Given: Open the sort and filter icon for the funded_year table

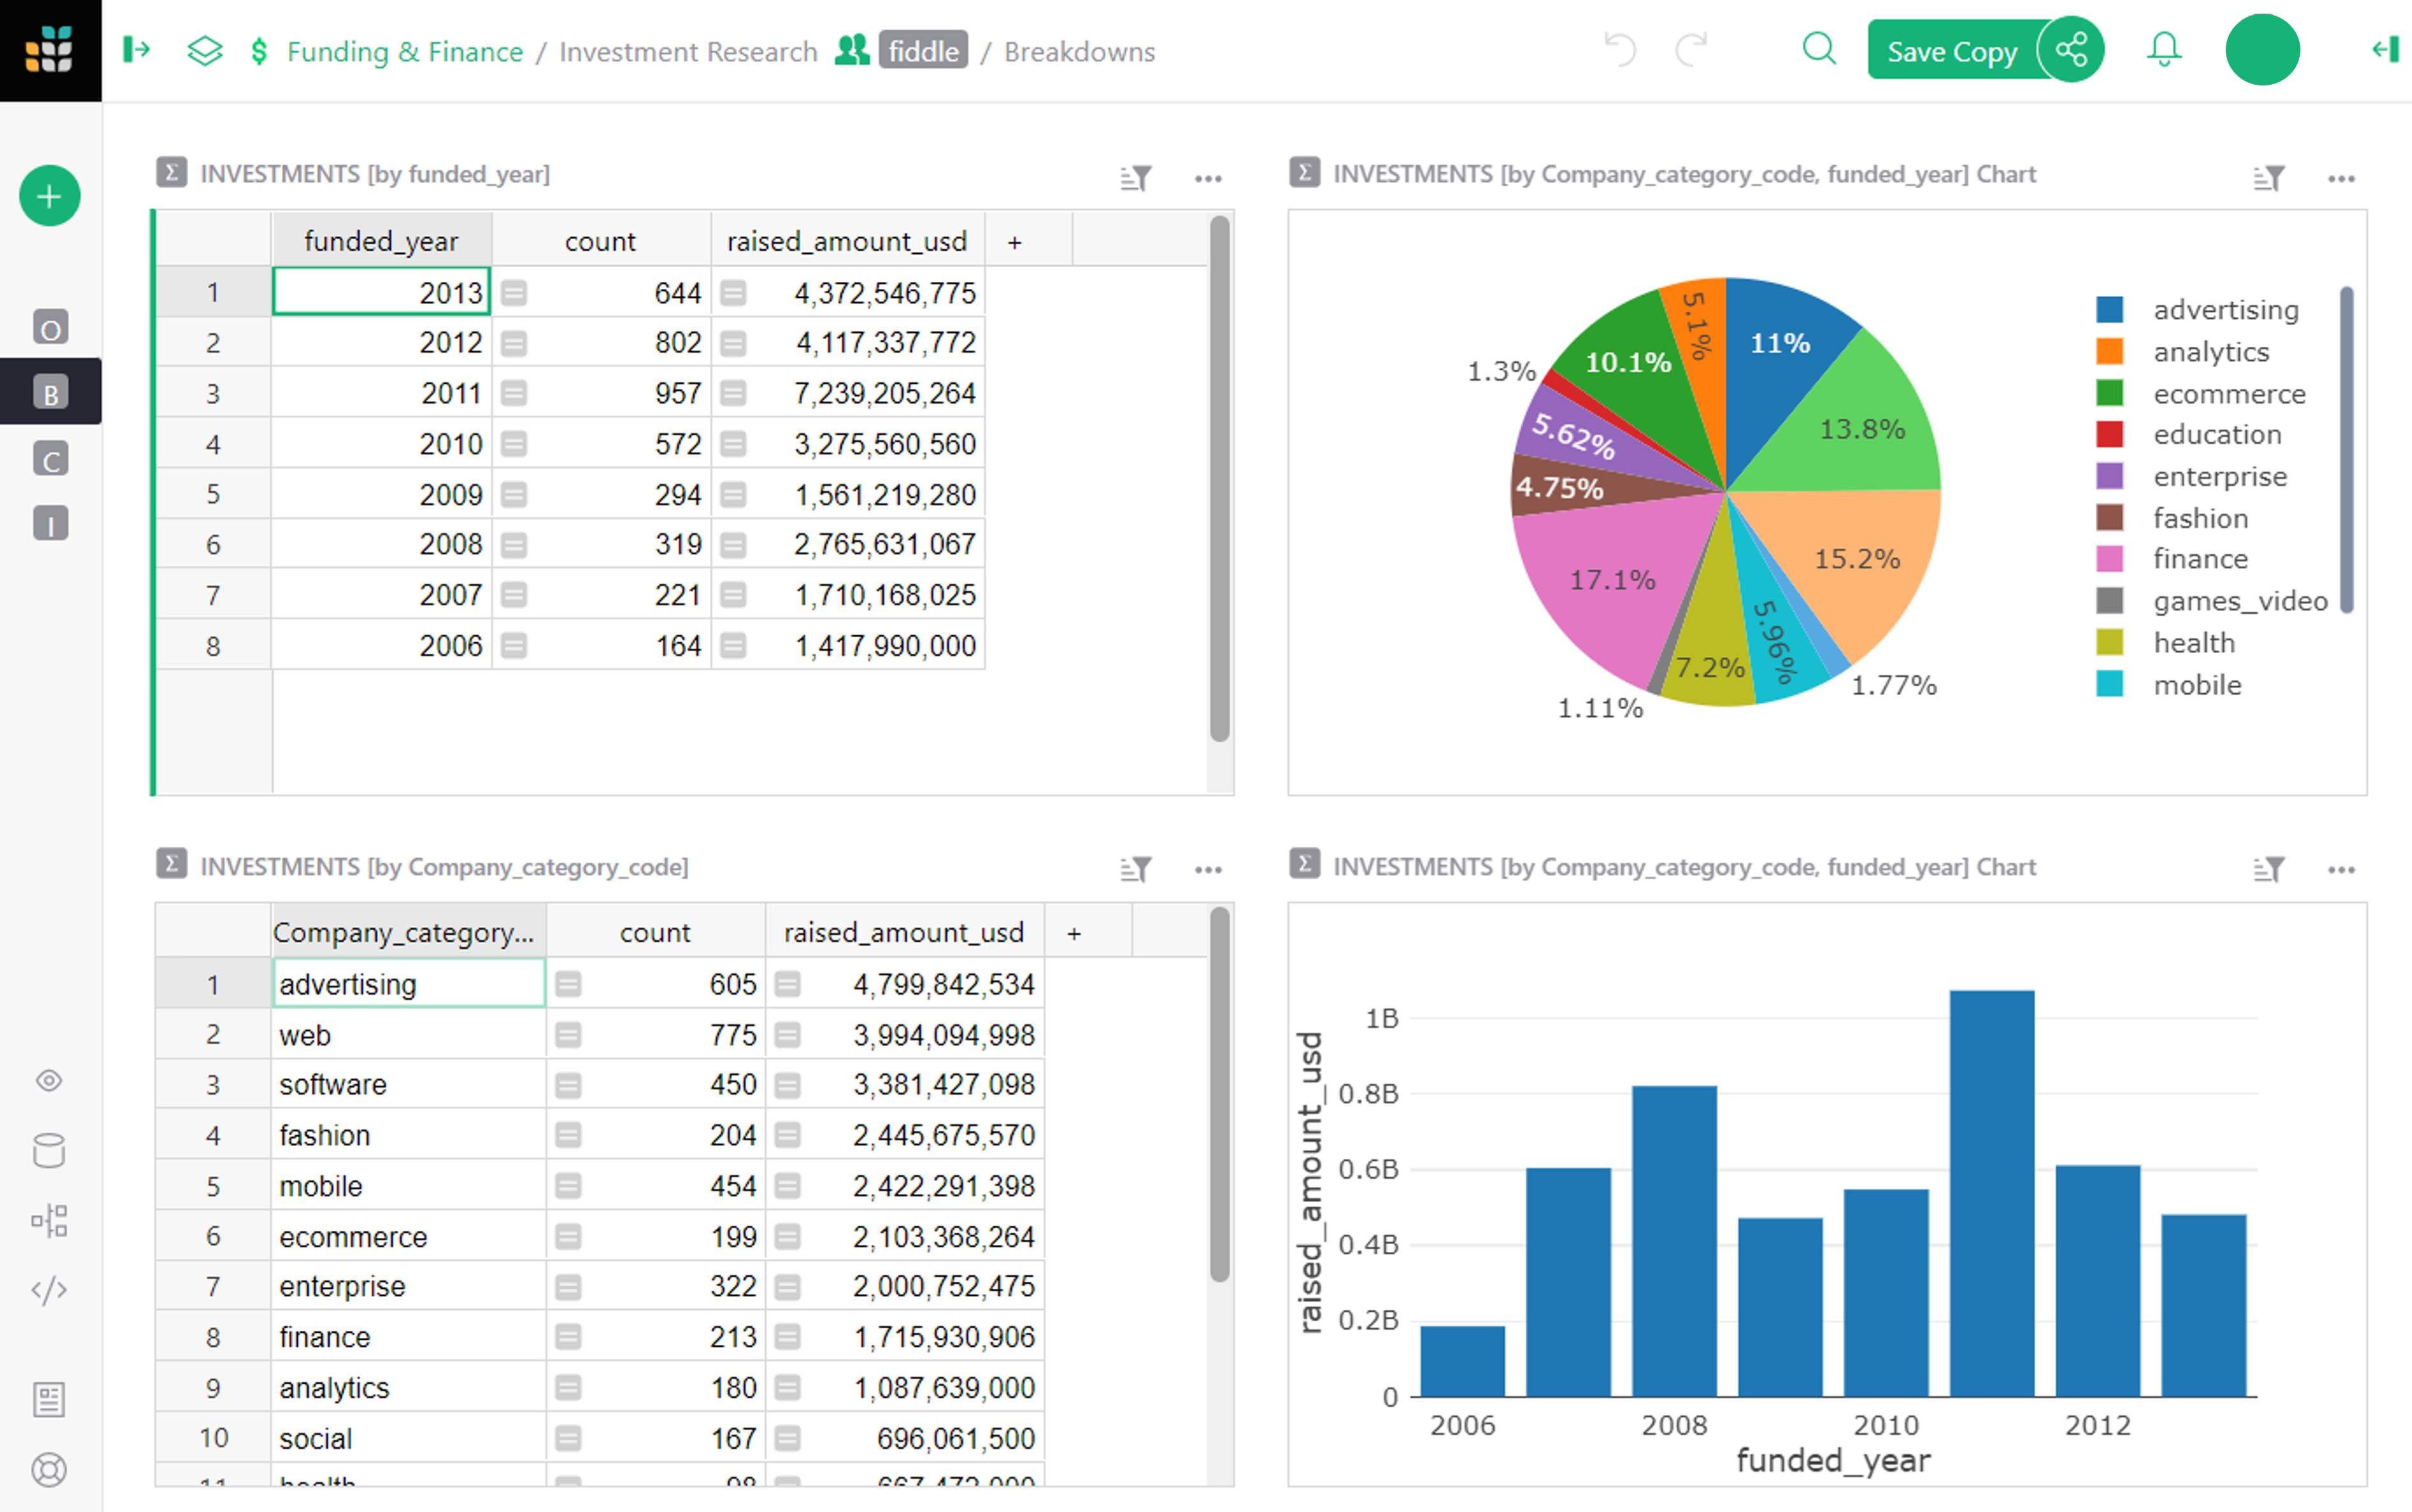Looking at the screenshot, I should click(1135, 178).
